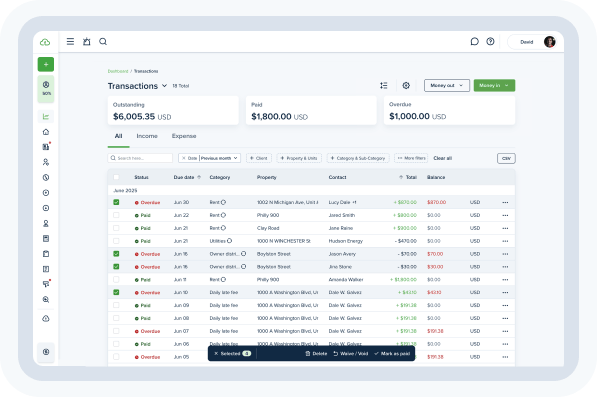The width and height of the screenshot is (597, 397).
Task: Export using the CSV button
Action: [x=506, y=158]
